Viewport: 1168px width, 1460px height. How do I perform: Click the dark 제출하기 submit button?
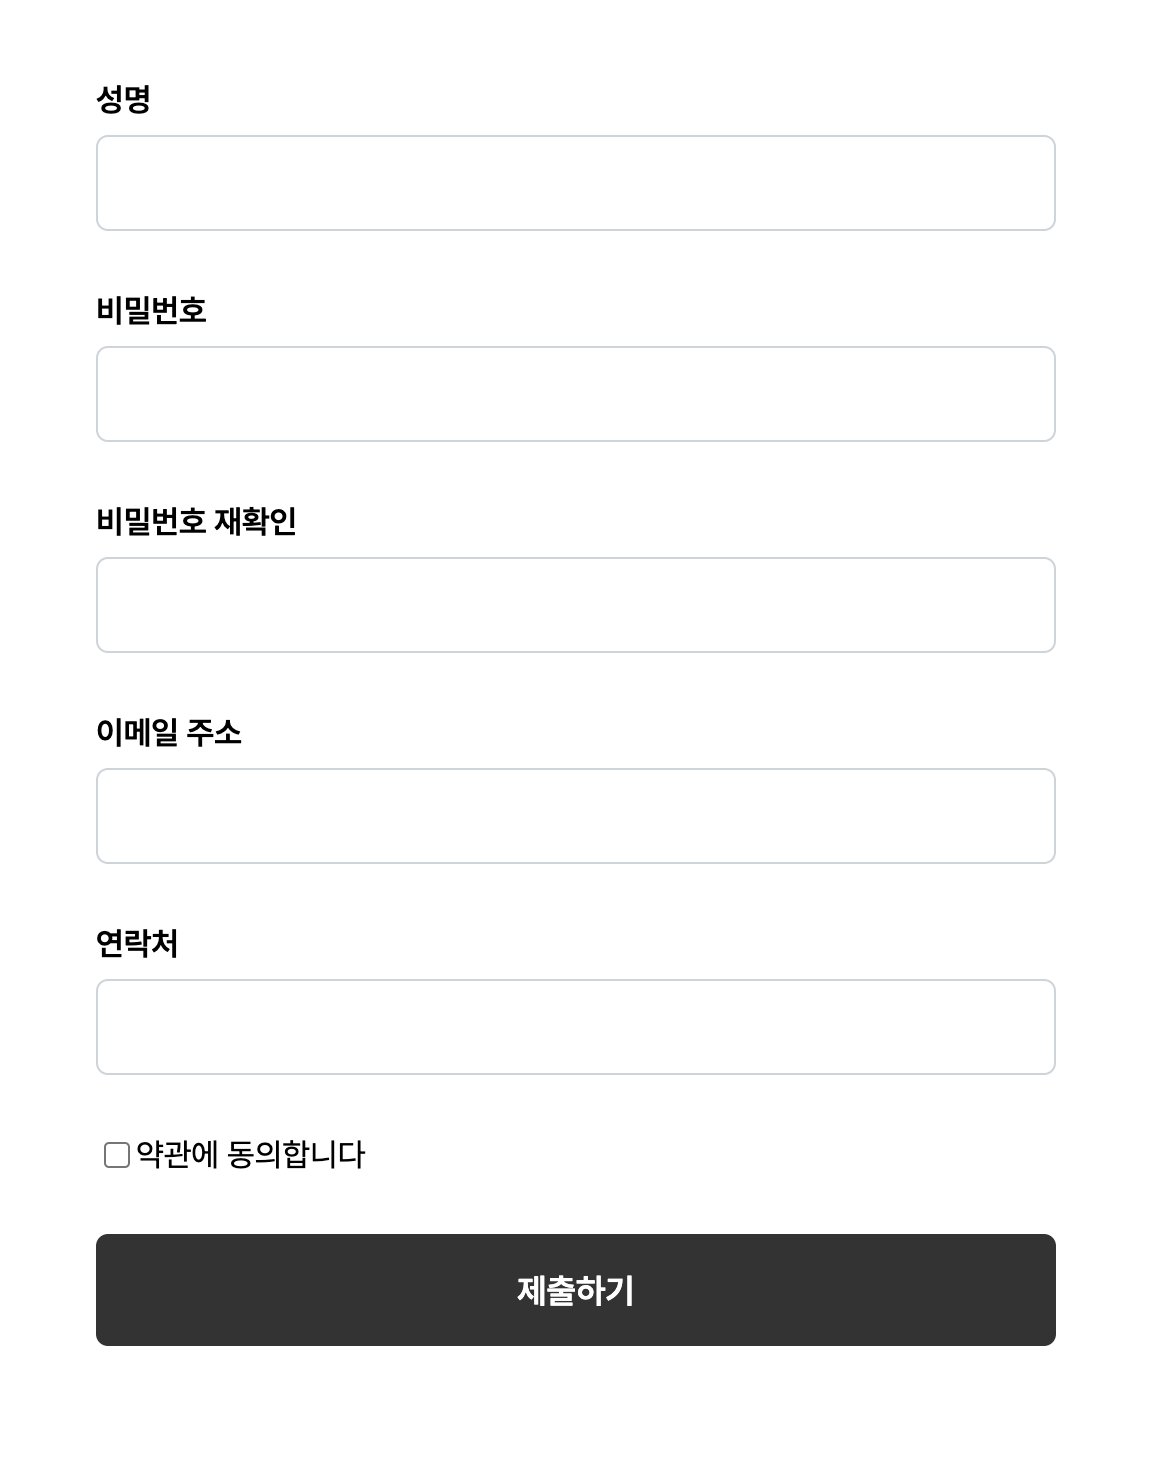pyautogui.click(x=576, y=1290)
